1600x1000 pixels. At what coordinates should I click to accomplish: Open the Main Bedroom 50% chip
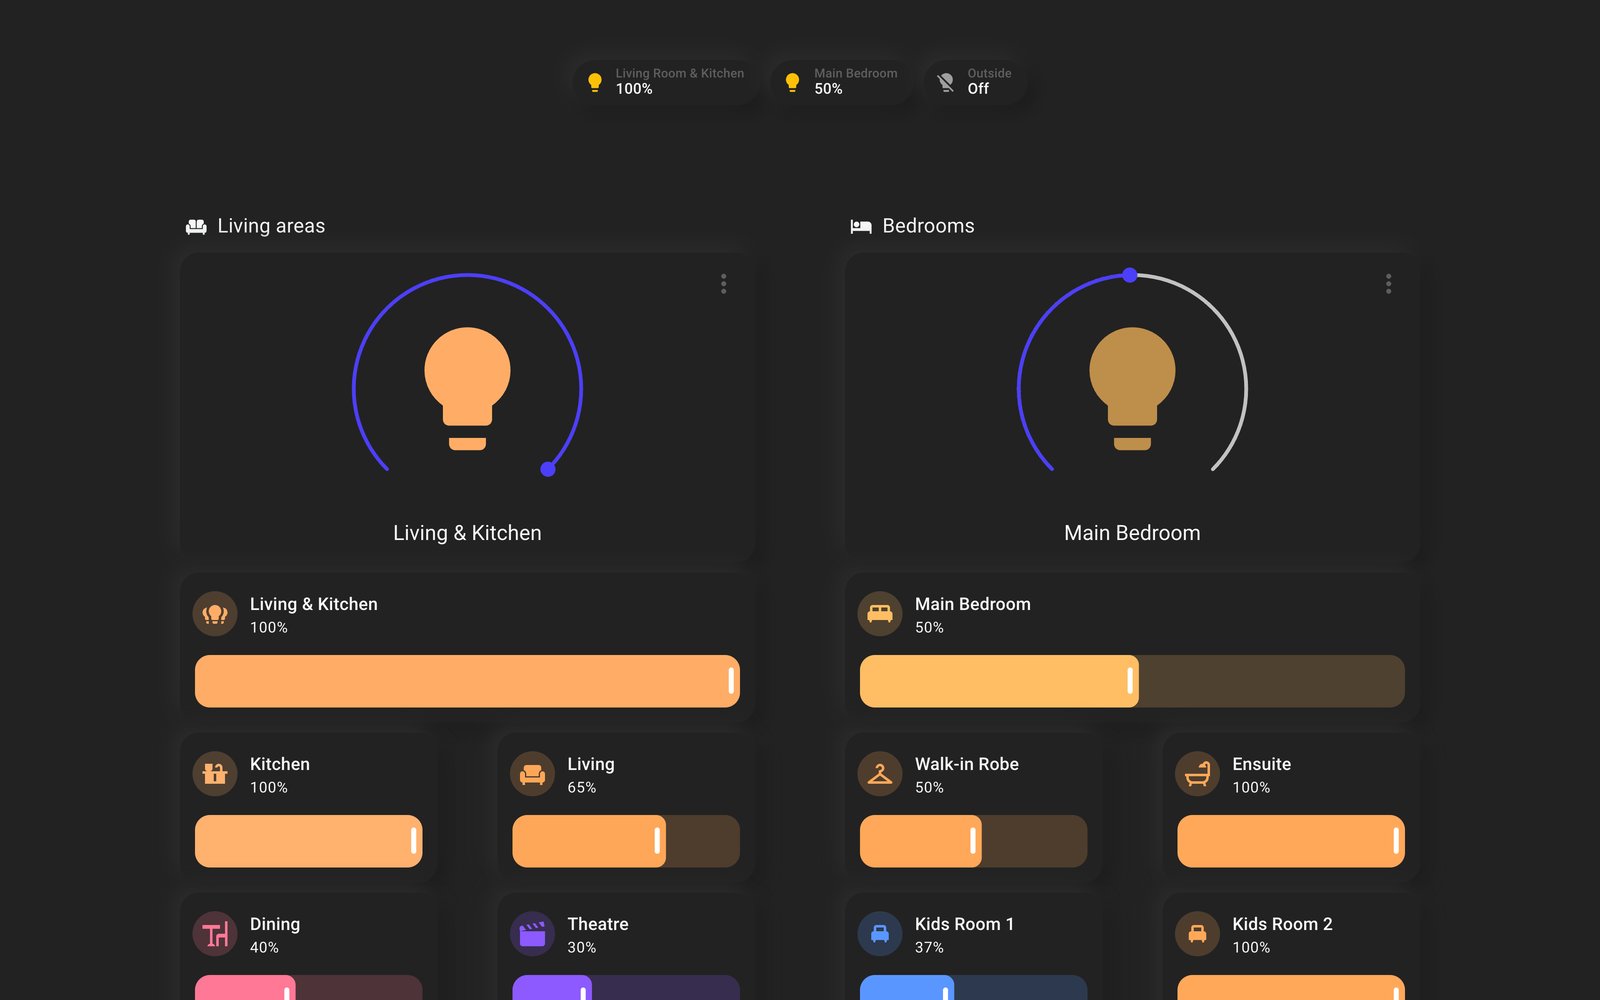[841, 82]
